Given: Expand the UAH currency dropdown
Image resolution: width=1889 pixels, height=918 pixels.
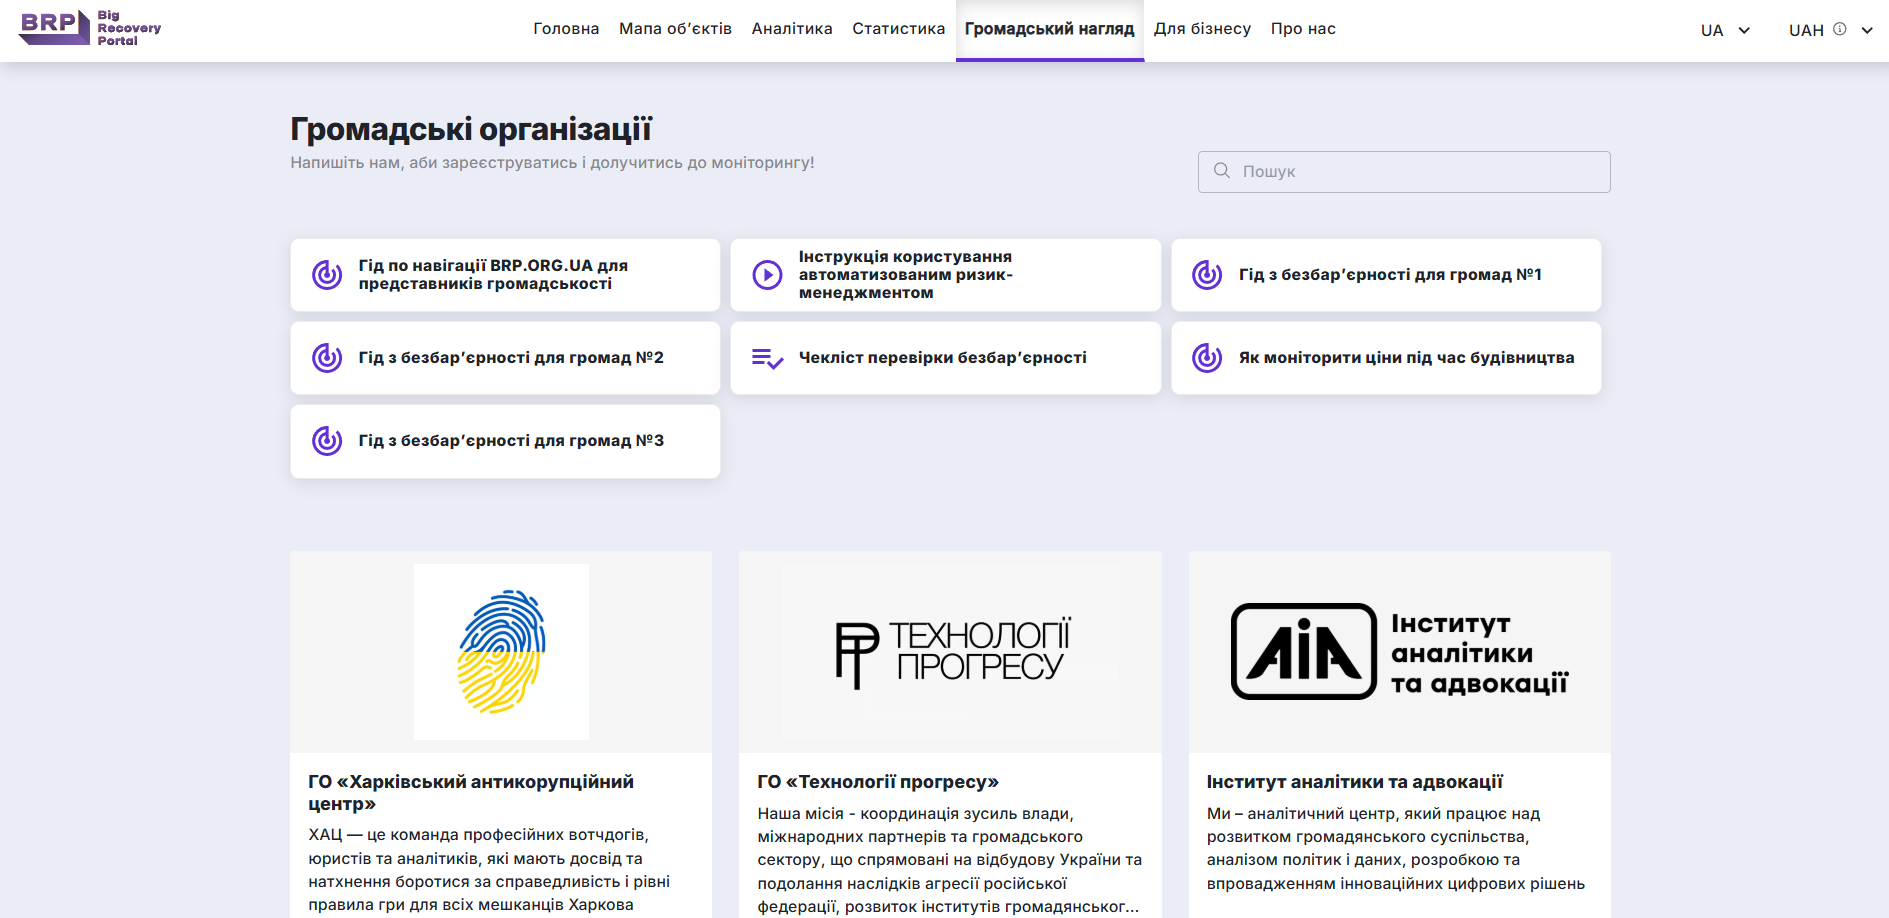Looking at the screenshot, I should tap(1866, 30).
